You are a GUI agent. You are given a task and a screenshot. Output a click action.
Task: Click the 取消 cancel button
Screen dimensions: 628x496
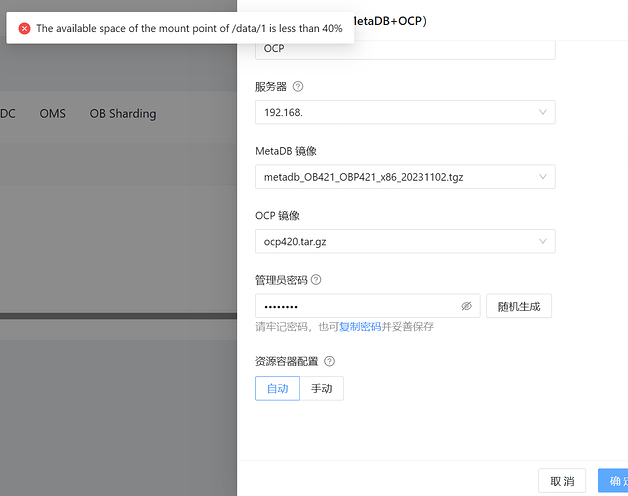(x=562, y=481)
